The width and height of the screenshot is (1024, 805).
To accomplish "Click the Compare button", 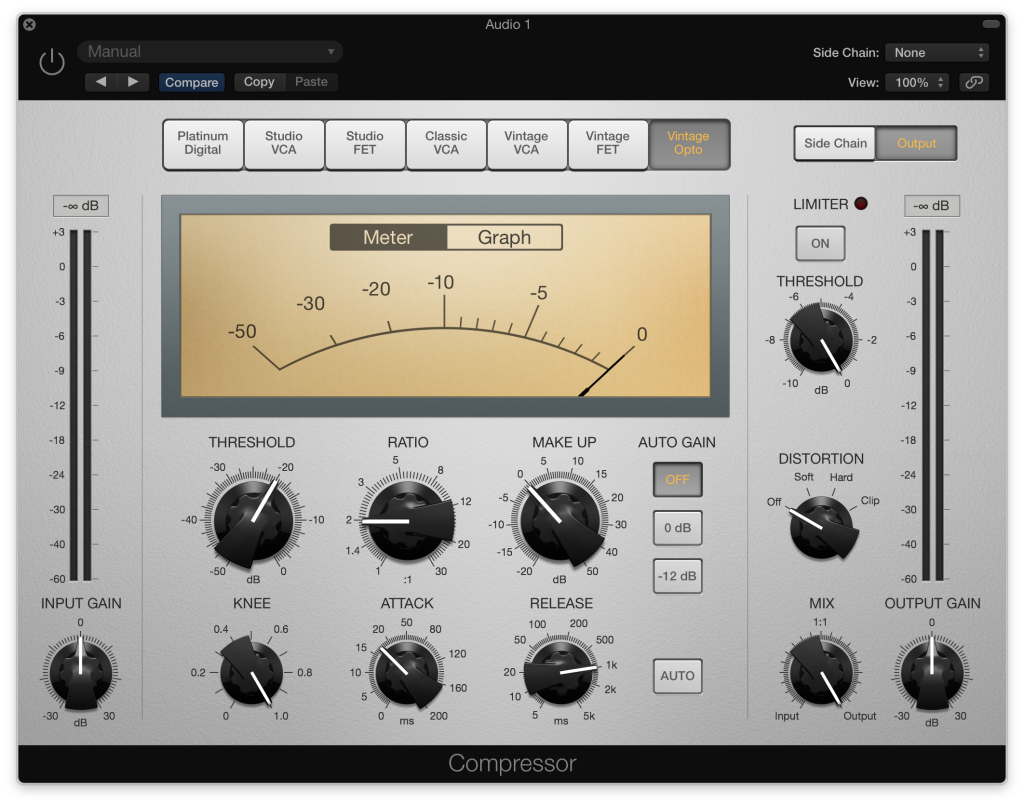I will pos(192,82).
